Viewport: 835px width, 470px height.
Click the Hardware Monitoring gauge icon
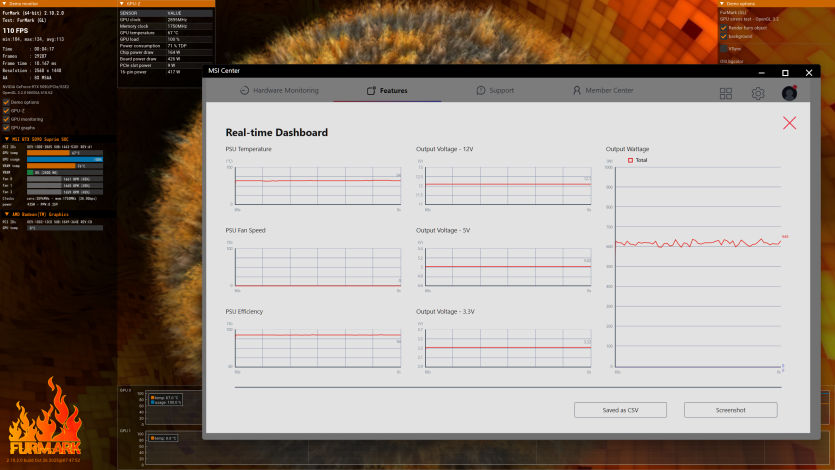coord(244,90)
